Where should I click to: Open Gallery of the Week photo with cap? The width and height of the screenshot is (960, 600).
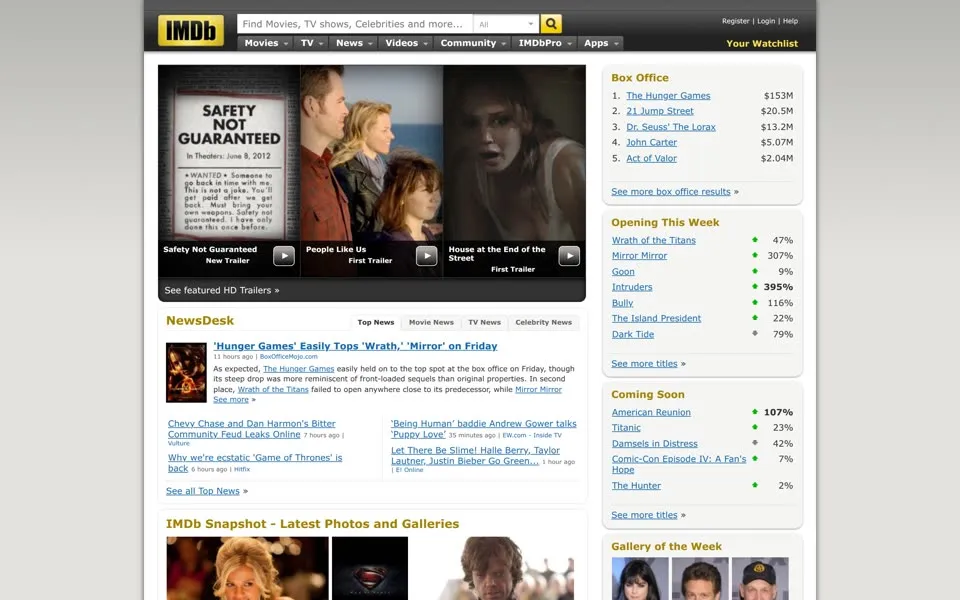pyautogui.click(x=760, y=579)
